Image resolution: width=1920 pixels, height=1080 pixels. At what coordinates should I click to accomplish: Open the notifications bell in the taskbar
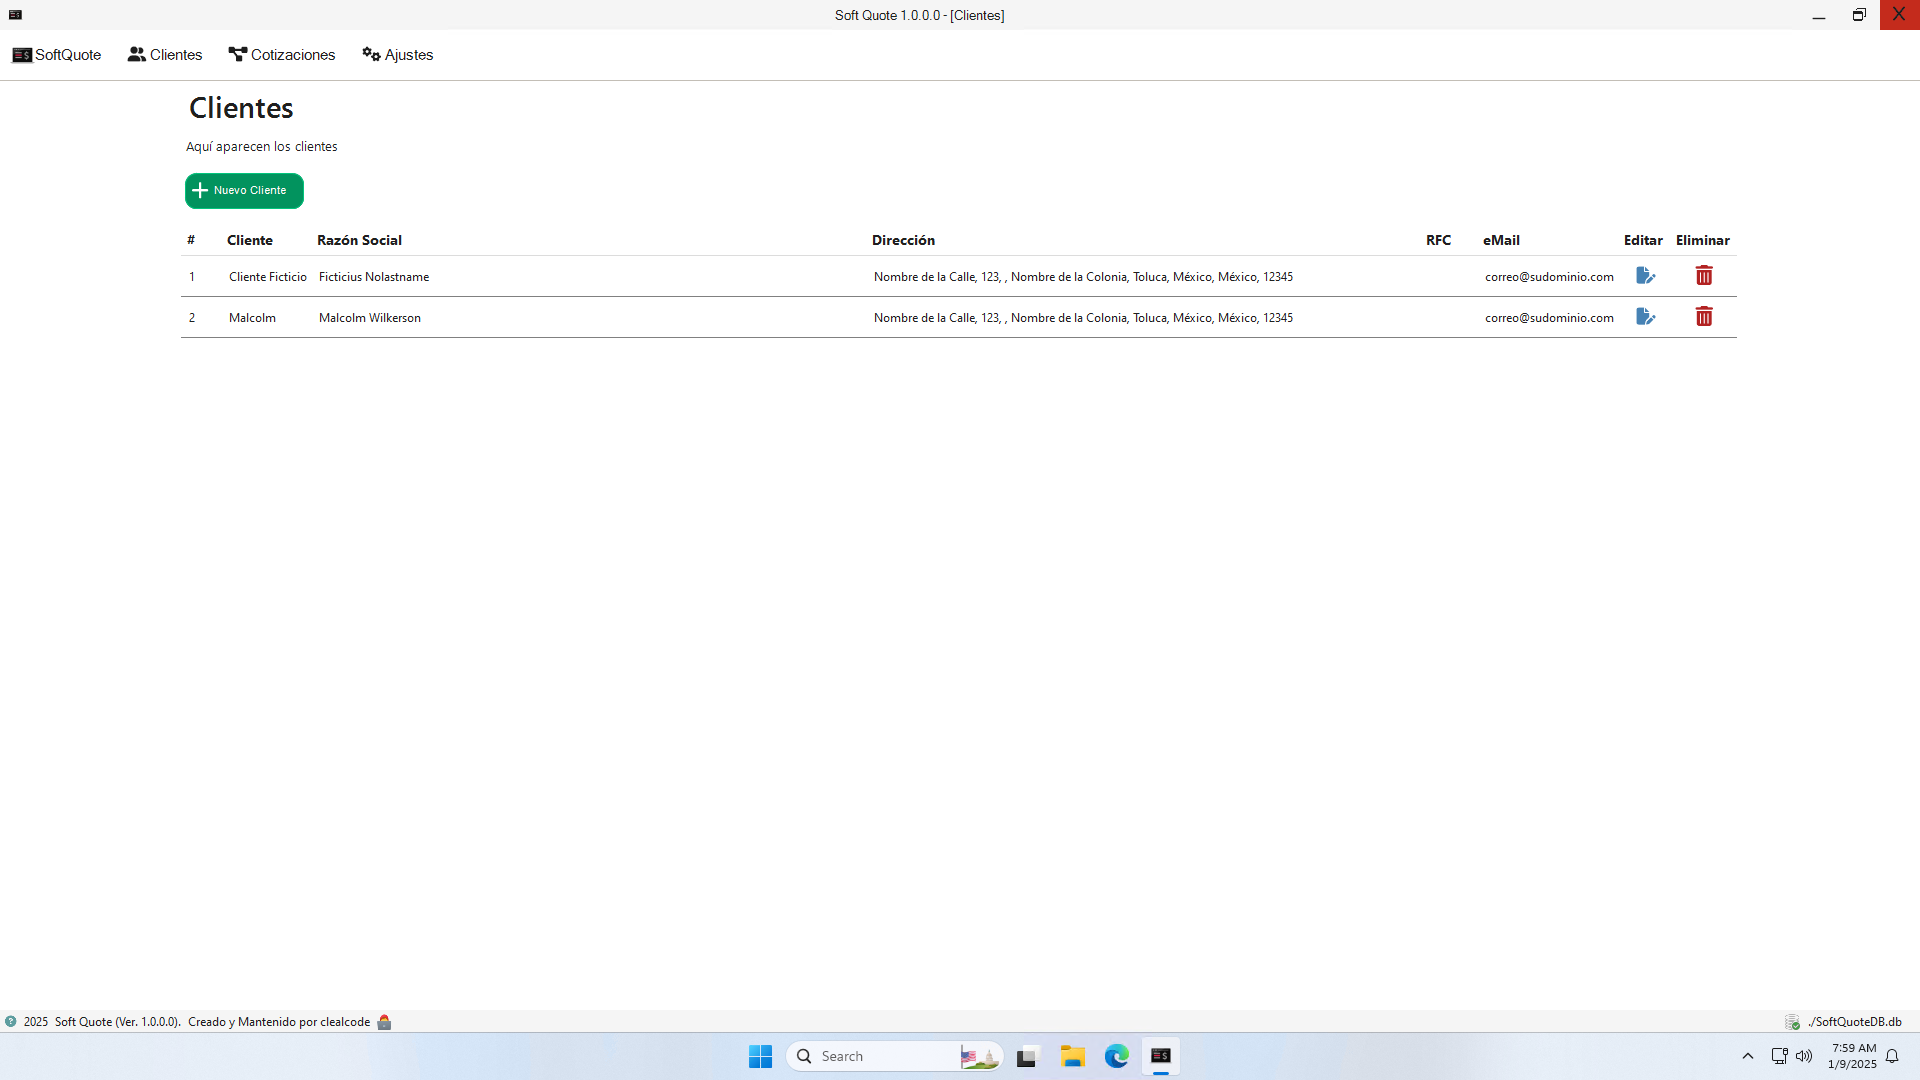pyautogui.click(x=1892, y=1056)
